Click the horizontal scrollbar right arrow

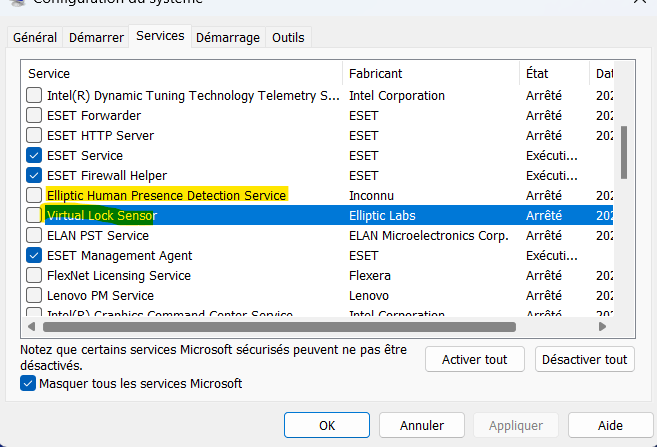click(602, 326)
